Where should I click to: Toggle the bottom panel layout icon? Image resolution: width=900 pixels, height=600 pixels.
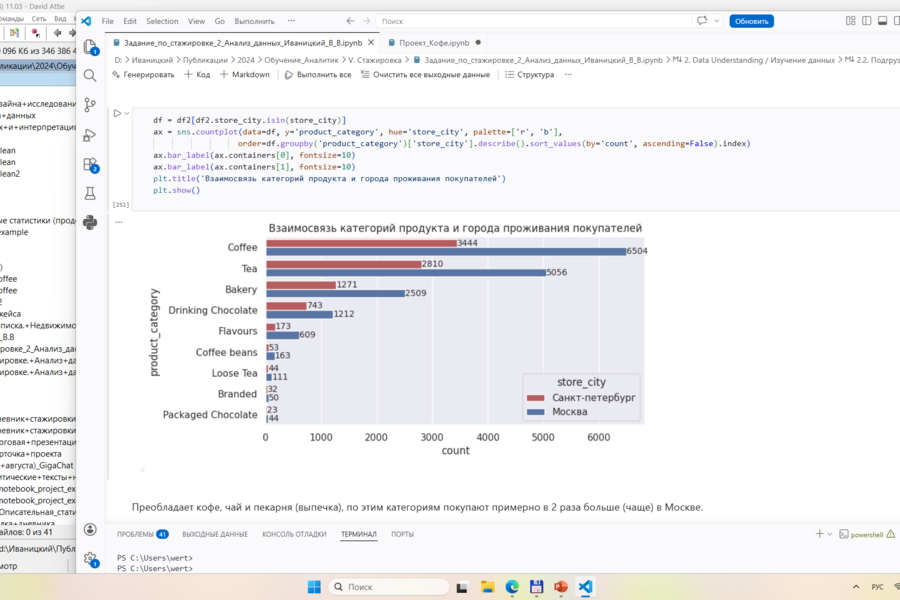click(882, 21)
